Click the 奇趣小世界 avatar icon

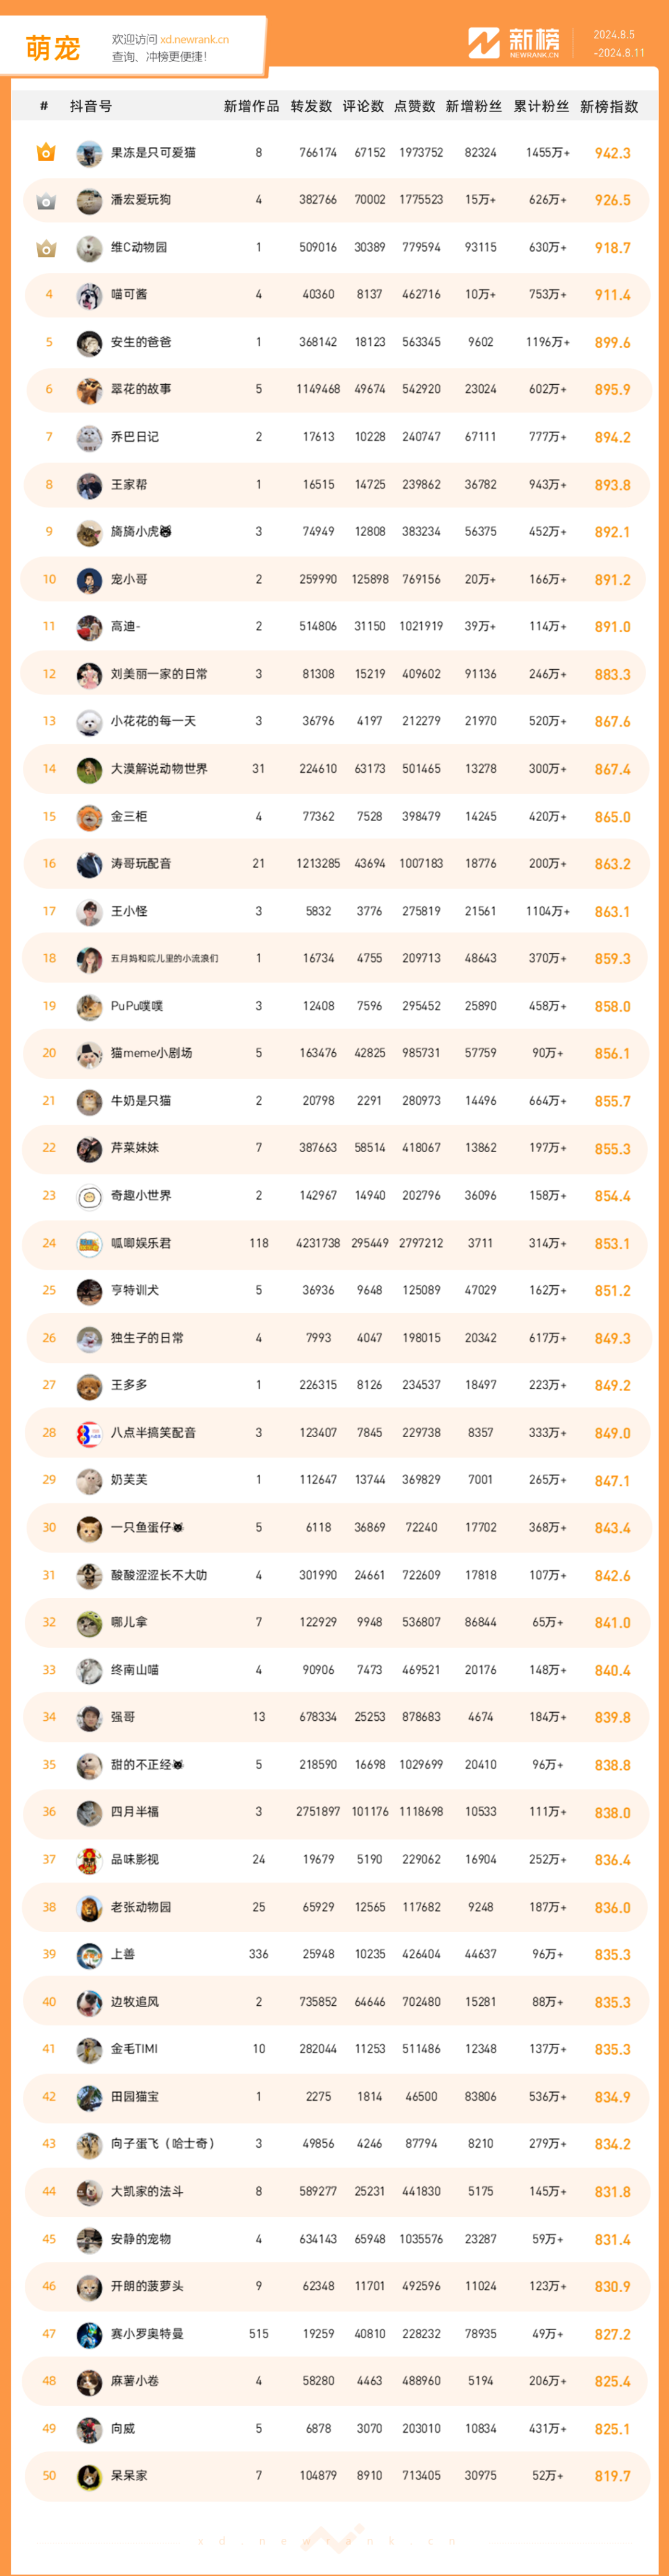(89, 1196)
